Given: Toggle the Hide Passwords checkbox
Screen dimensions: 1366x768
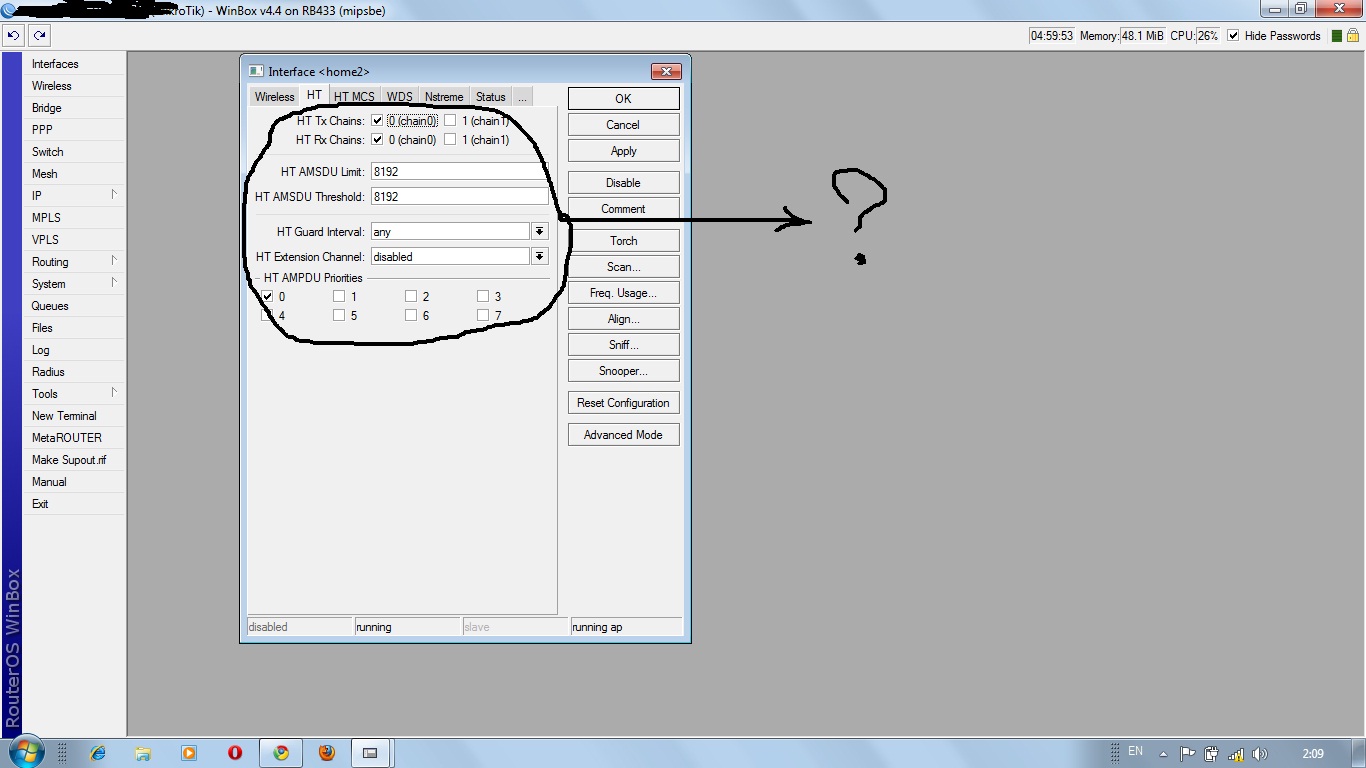Looking at the screenshot, I should 1233,36.
